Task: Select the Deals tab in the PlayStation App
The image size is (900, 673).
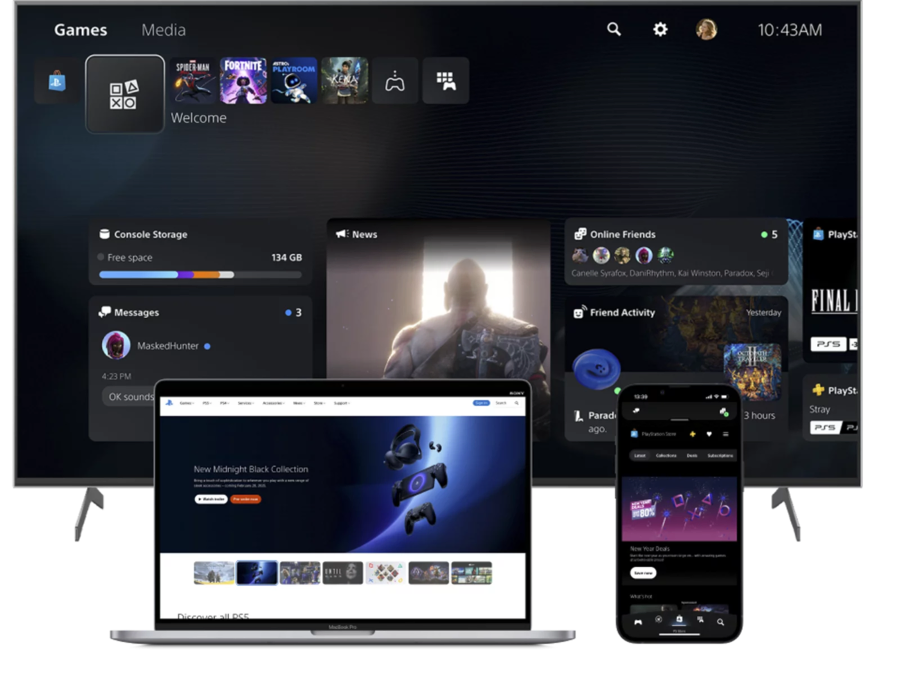Action: click(x=692, y=456)
